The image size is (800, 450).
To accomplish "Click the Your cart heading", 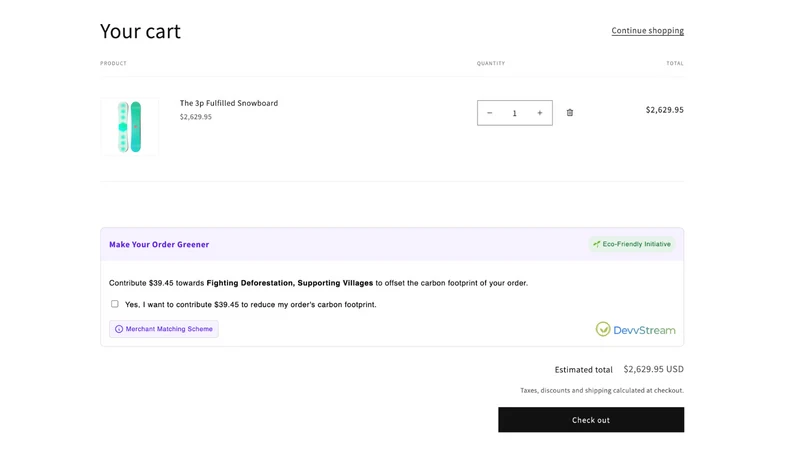I will (140, 31).
